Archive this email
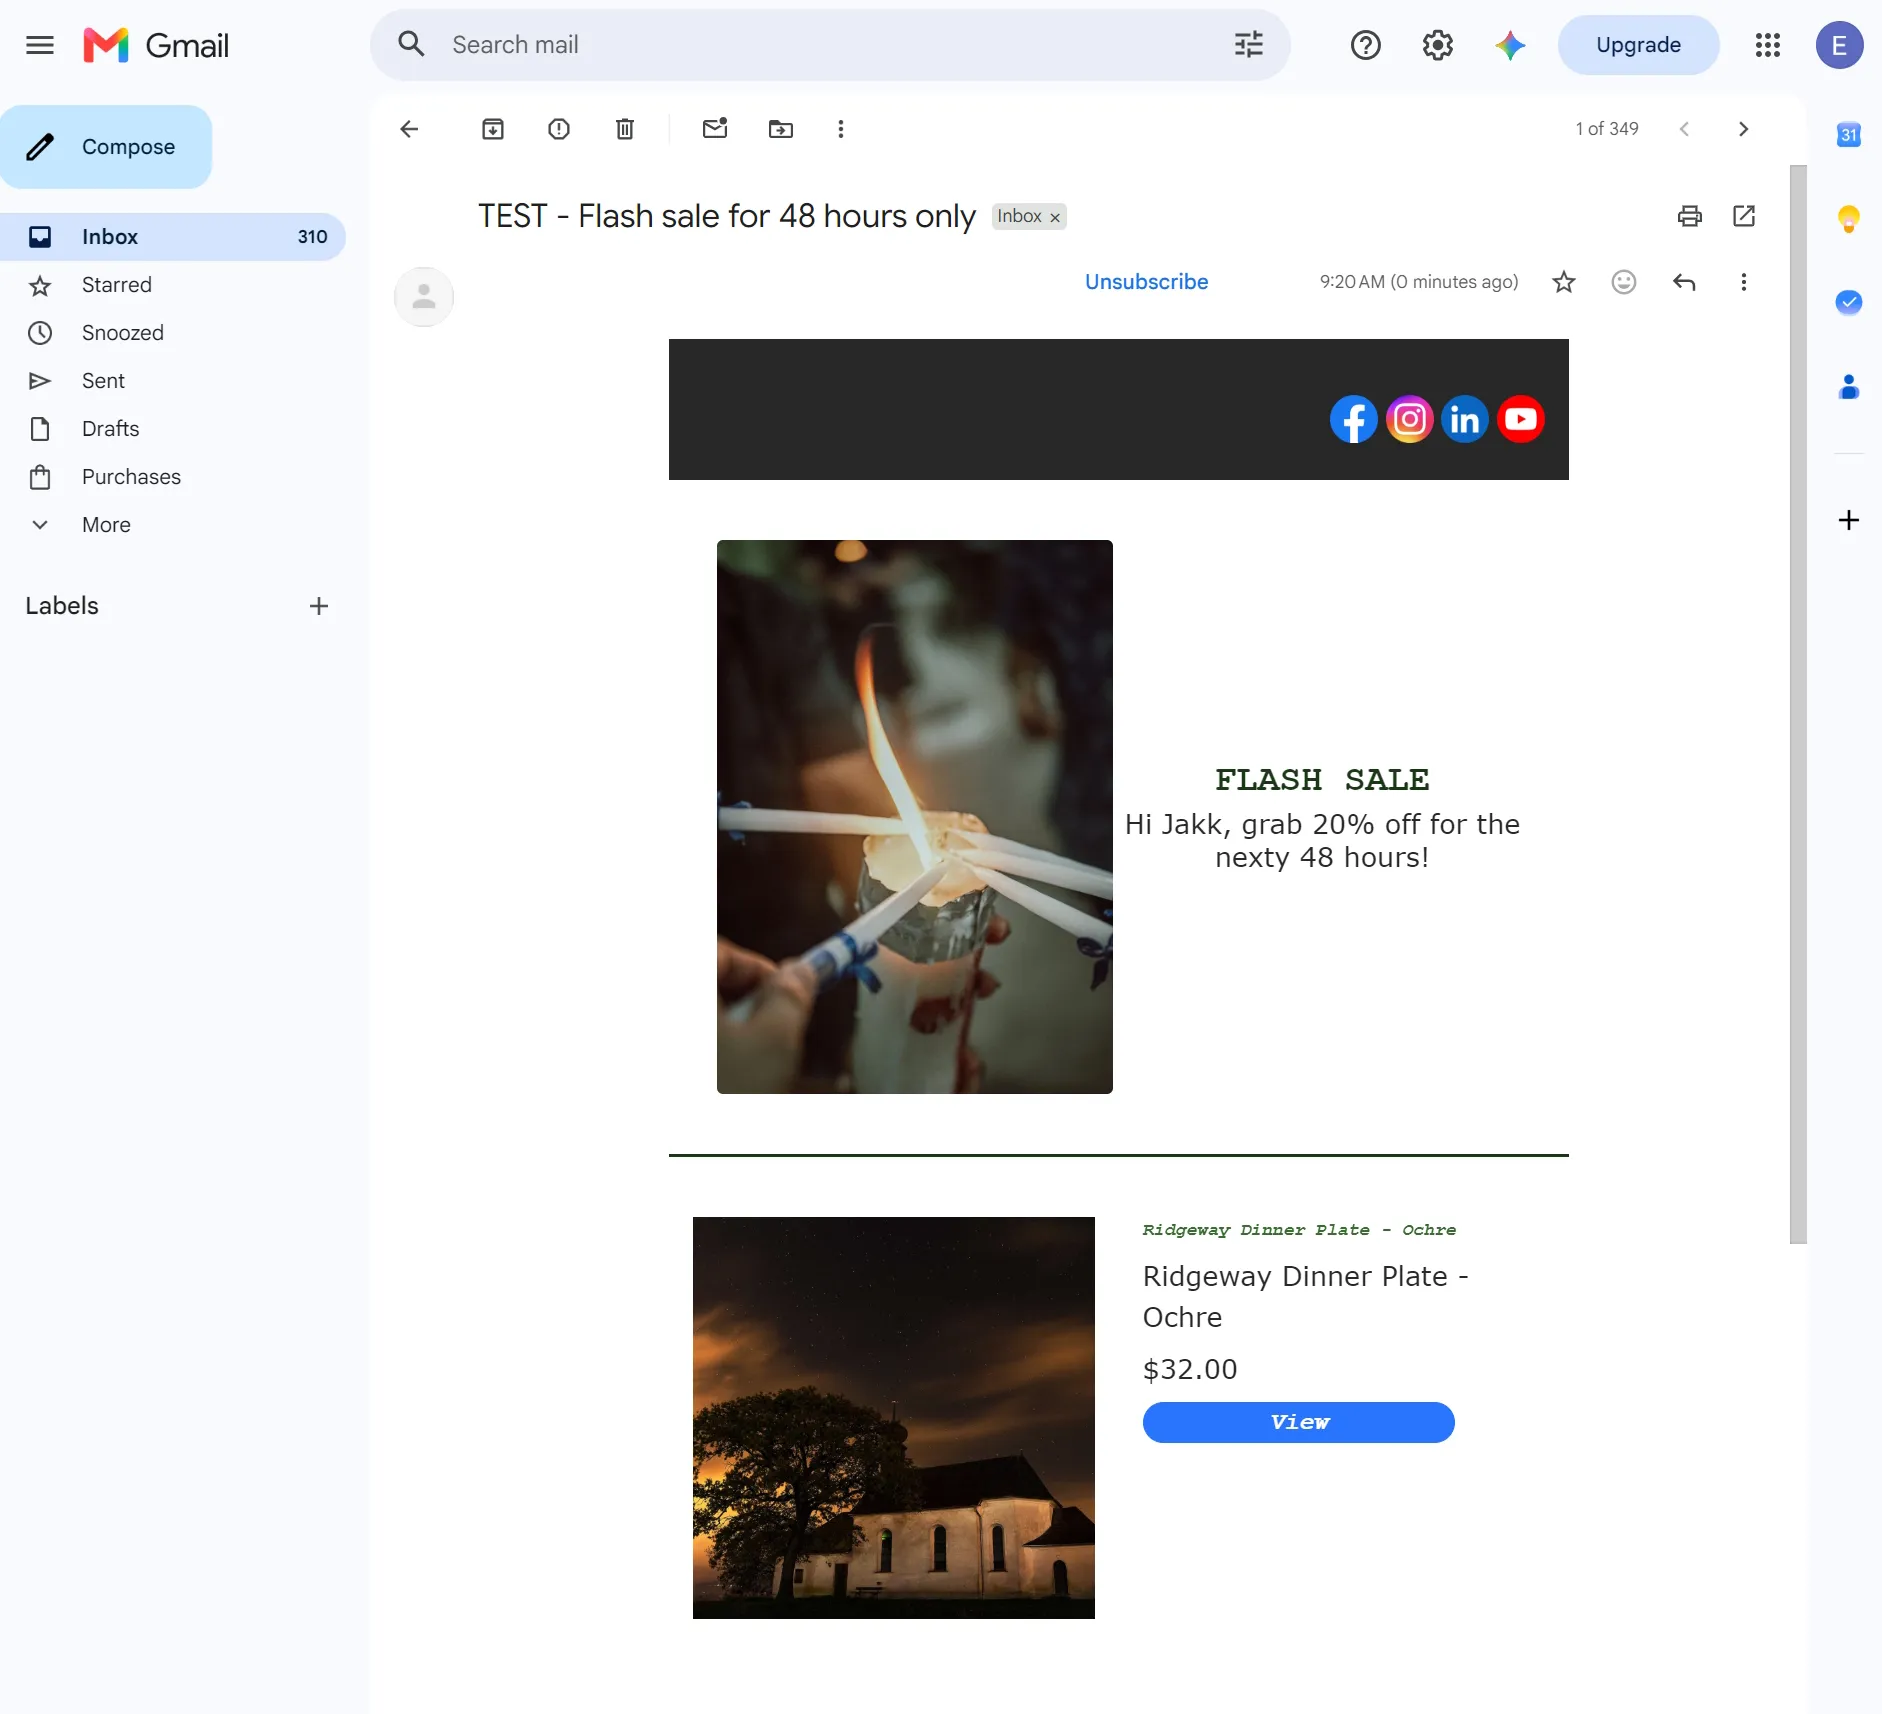 pyautogui.click(x=493, y=129)
